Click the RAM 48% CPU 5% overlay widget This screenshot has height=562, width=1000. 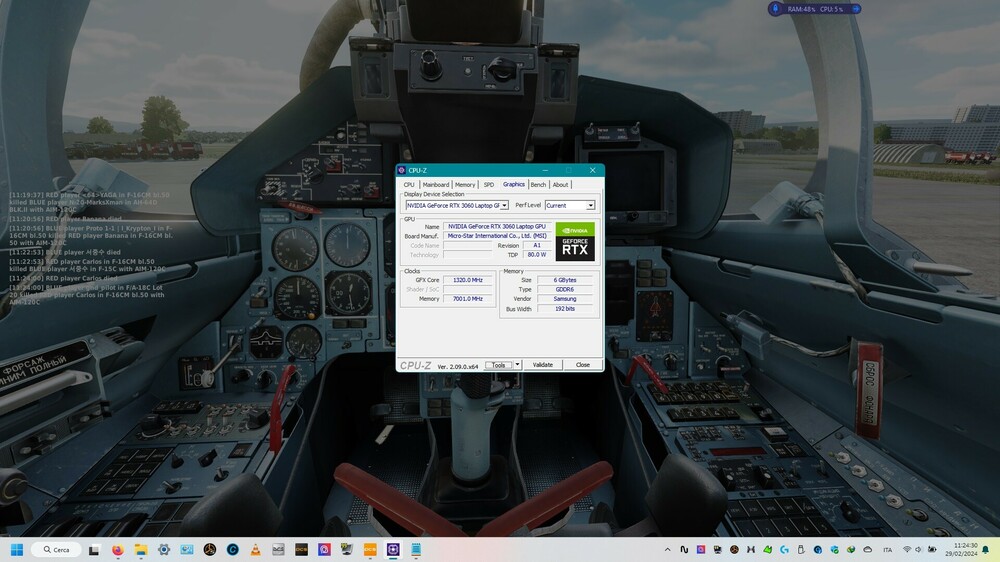[815, 9]
